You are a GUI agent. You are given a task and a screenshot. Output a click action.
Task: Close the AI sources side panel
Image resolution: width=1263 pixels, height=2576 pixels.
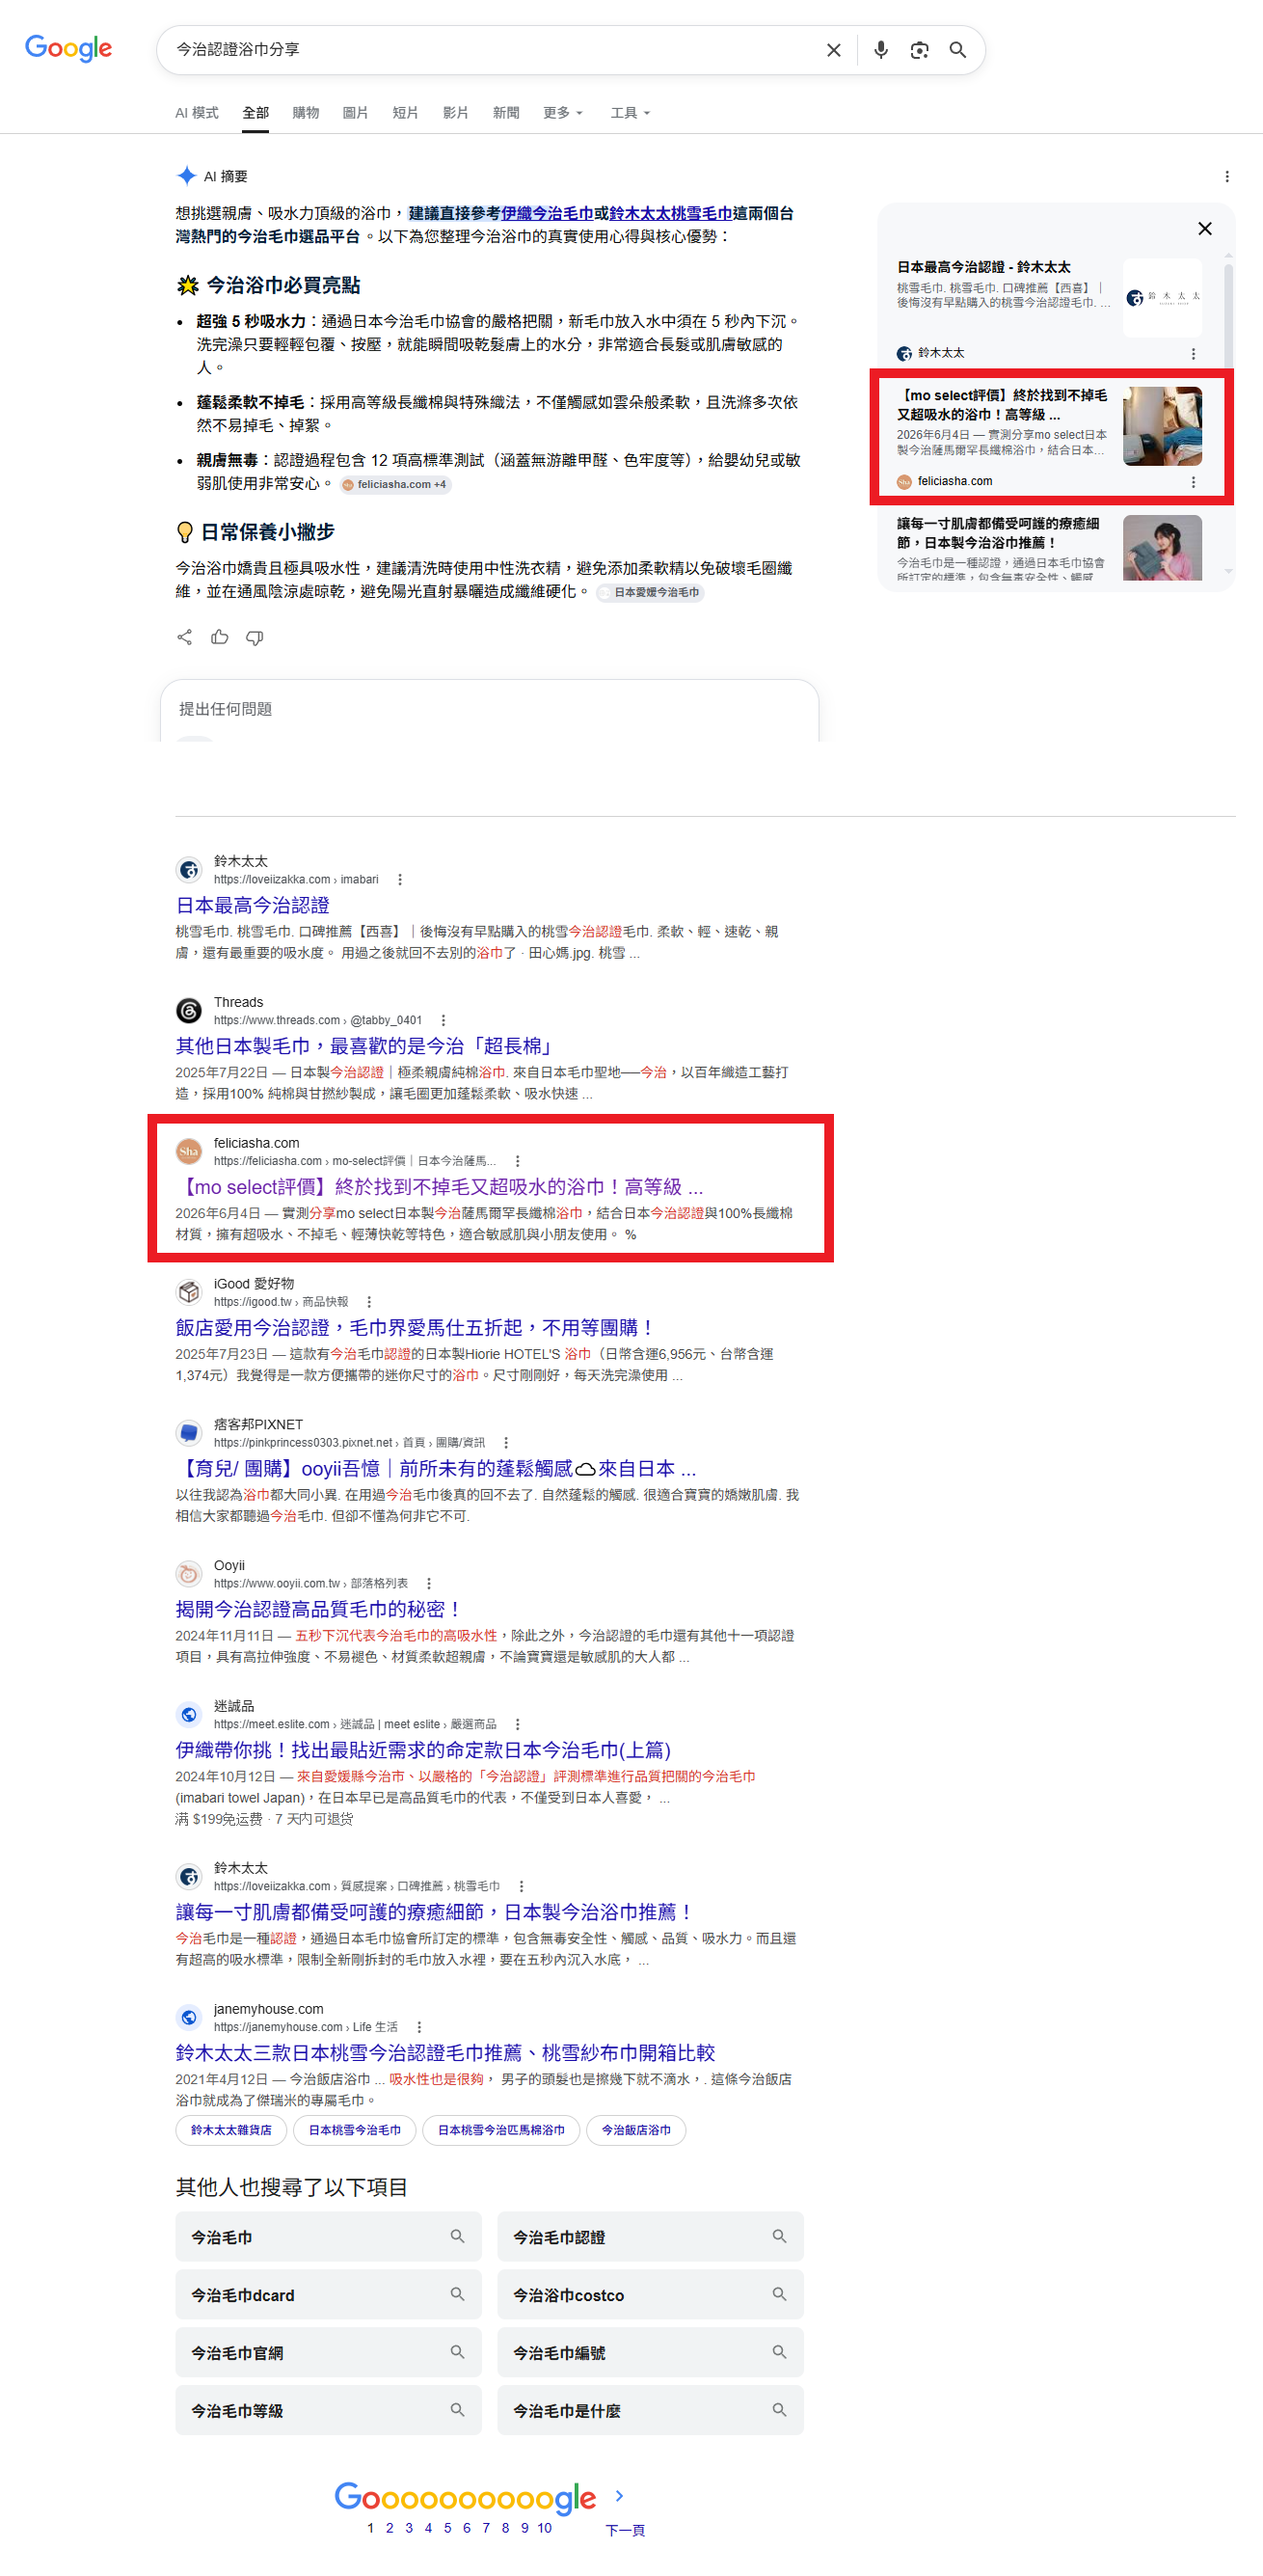coord(1204,229)
